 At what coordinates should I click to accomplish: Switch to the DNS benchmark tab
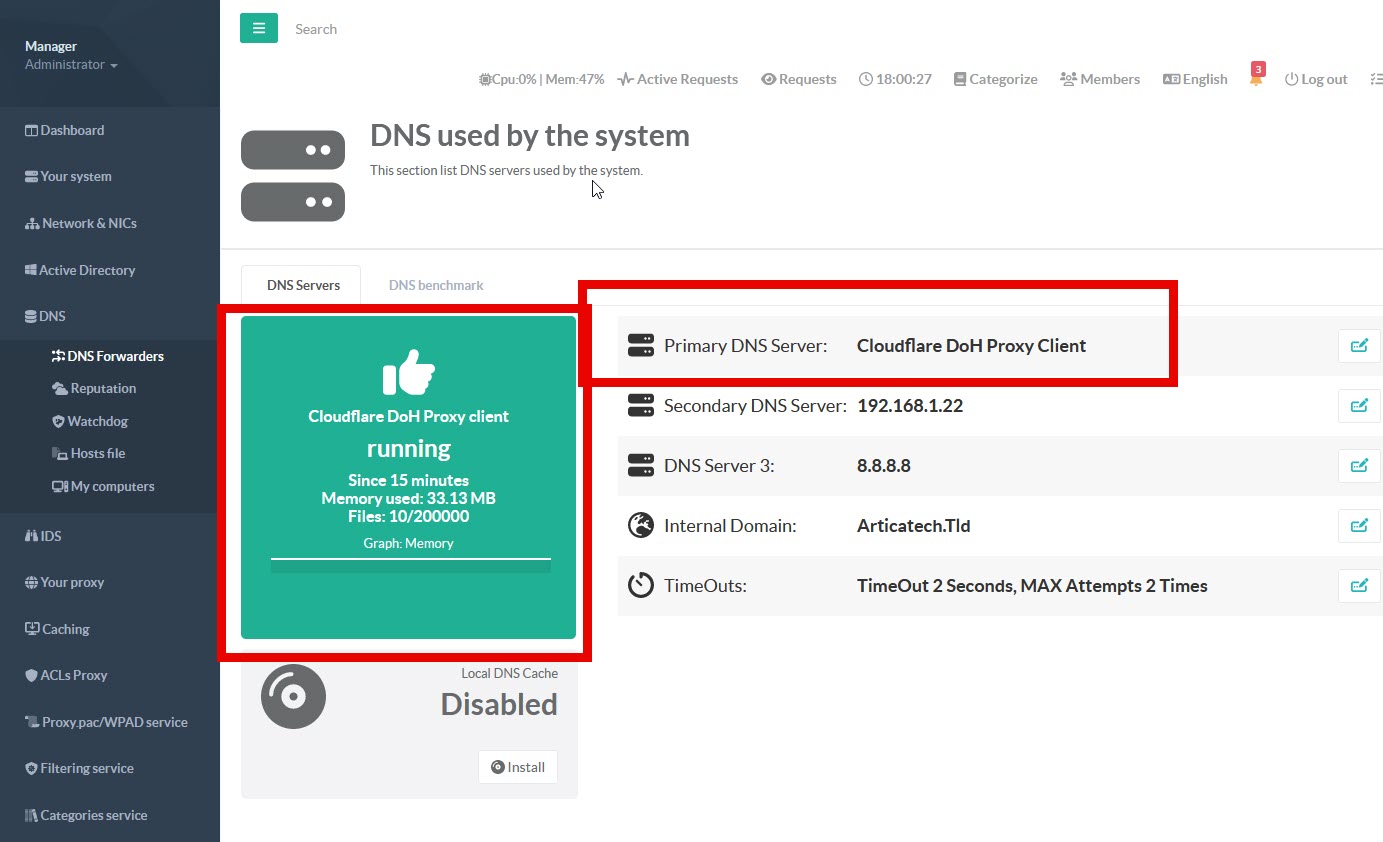tap(436, 285)
